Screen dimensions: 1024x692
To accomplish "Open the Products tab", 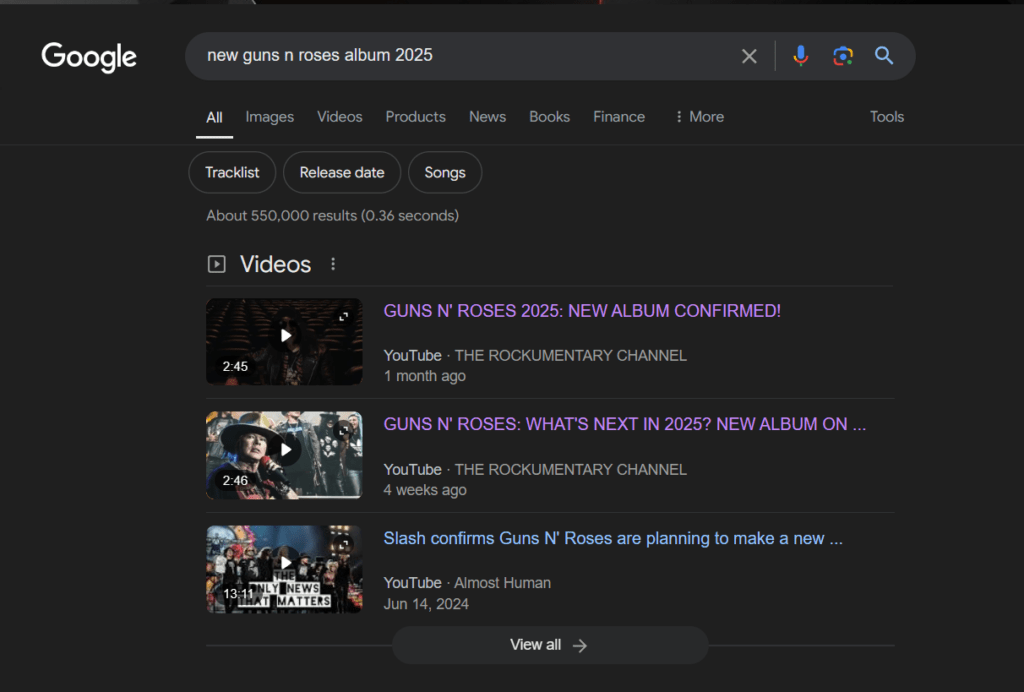I will (415, 117).
